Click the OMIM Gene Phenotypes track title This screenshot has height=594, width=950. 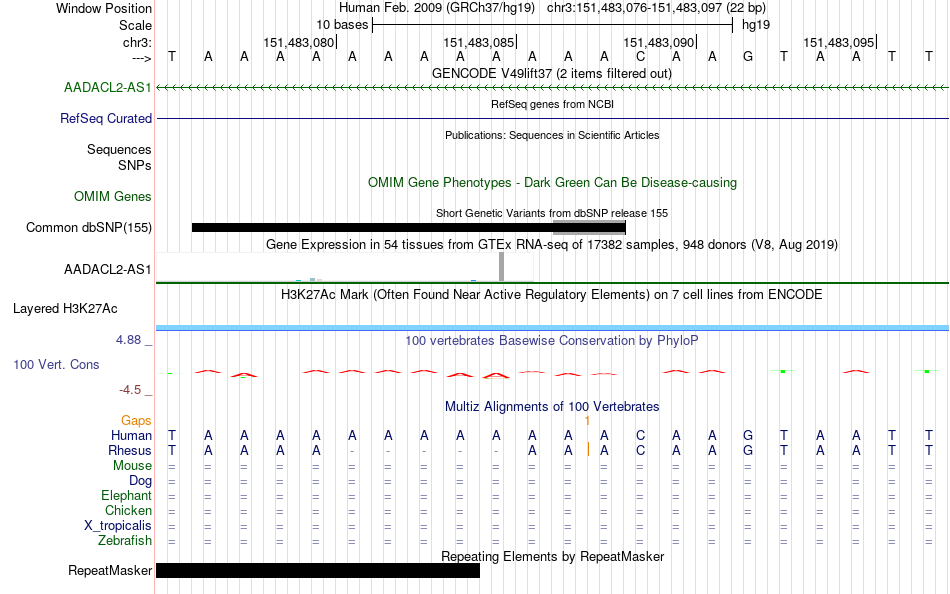[x=552, y=183]
